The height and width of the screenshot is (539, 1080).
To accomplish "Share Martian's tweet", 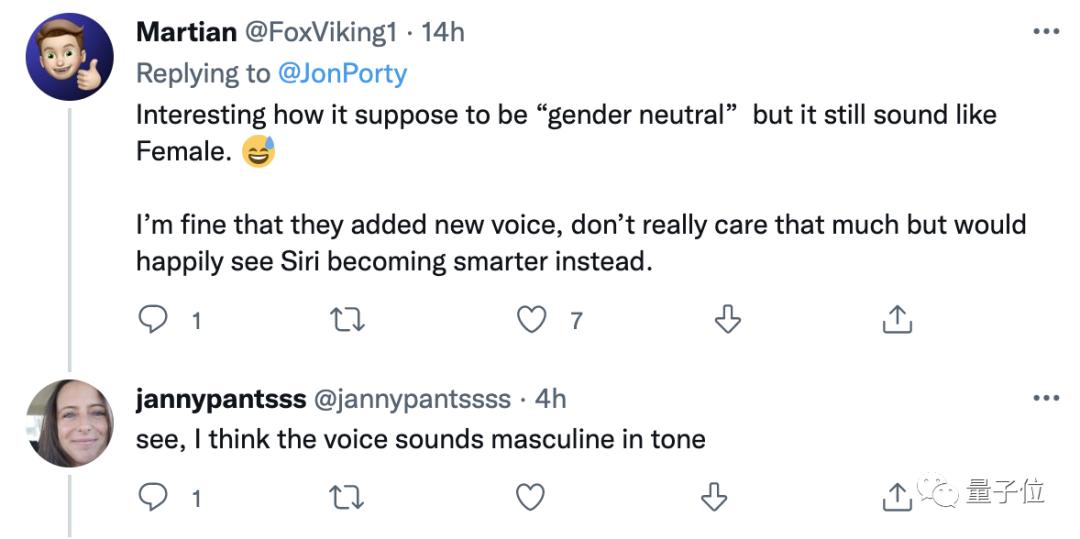I will coord(897,320).
